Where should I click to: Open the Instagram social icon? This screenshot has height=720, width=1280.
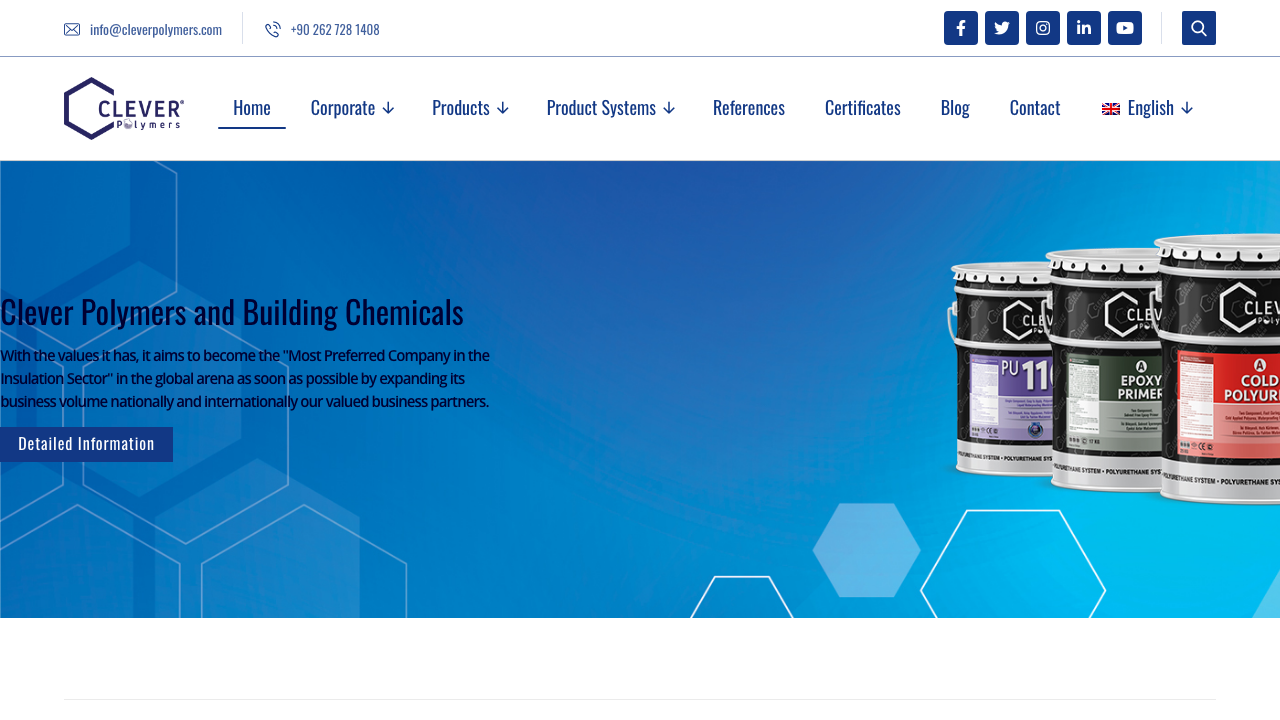(x=1042, y=25)
